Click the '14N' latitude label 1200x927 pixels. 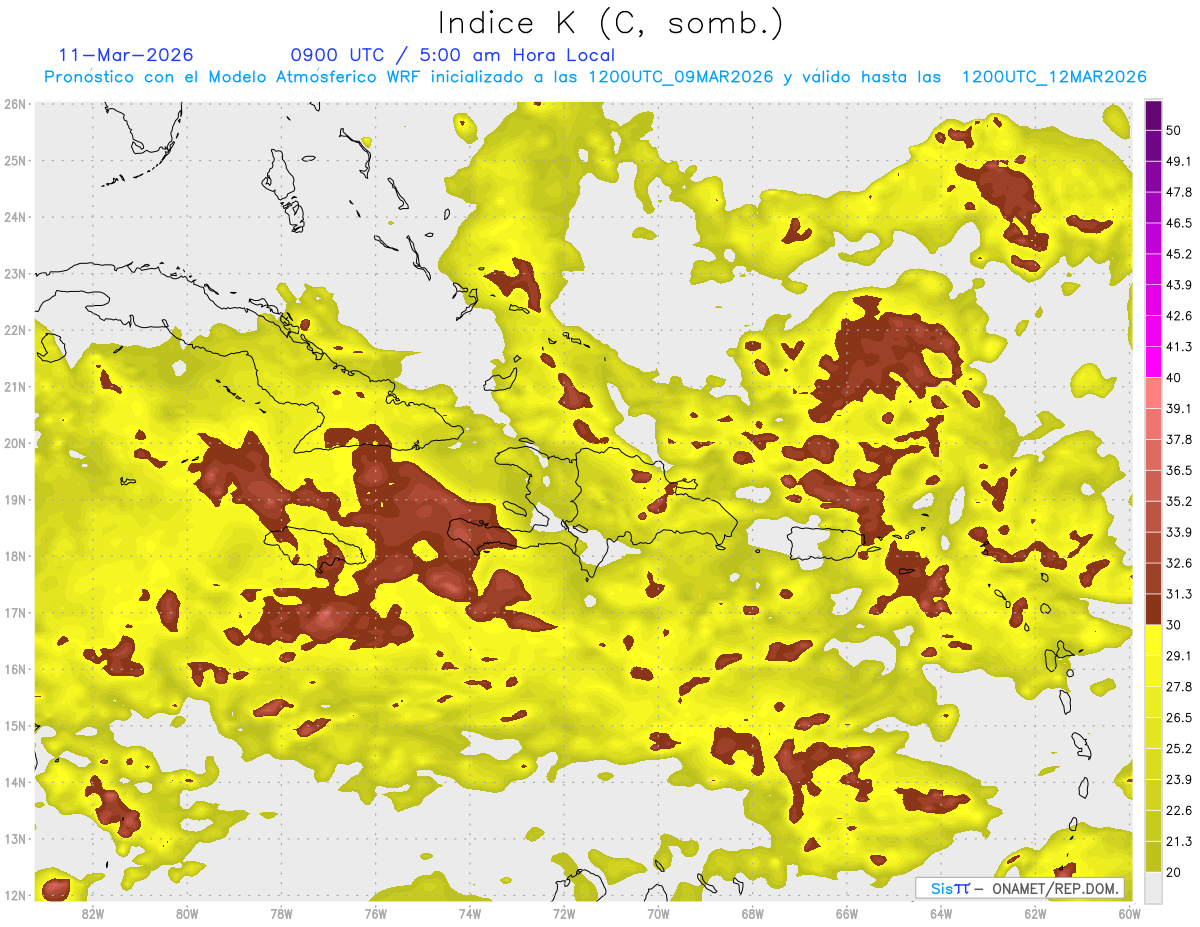(15, 782)
